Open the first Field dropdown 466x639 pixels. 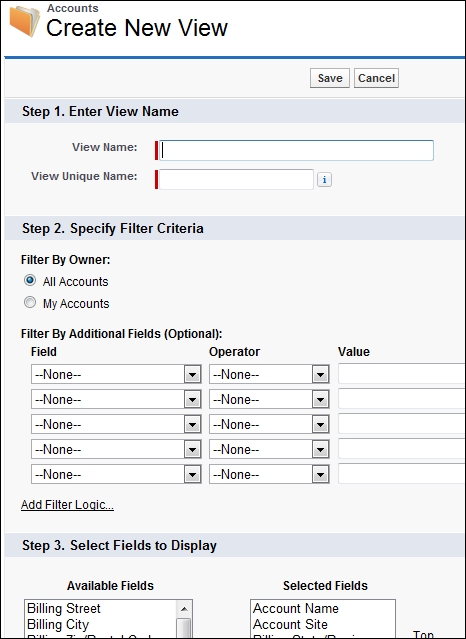(x=116, y=374)
